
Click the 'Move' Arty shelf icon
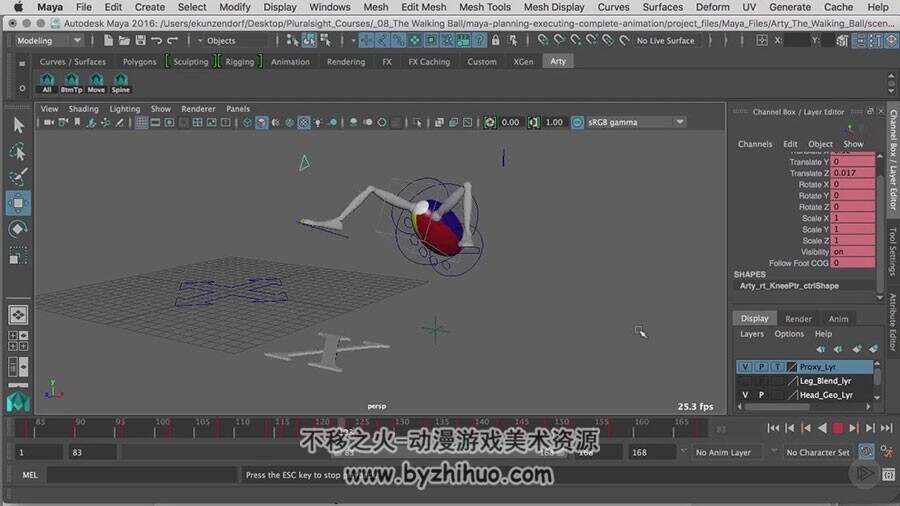tap(96, 83)
